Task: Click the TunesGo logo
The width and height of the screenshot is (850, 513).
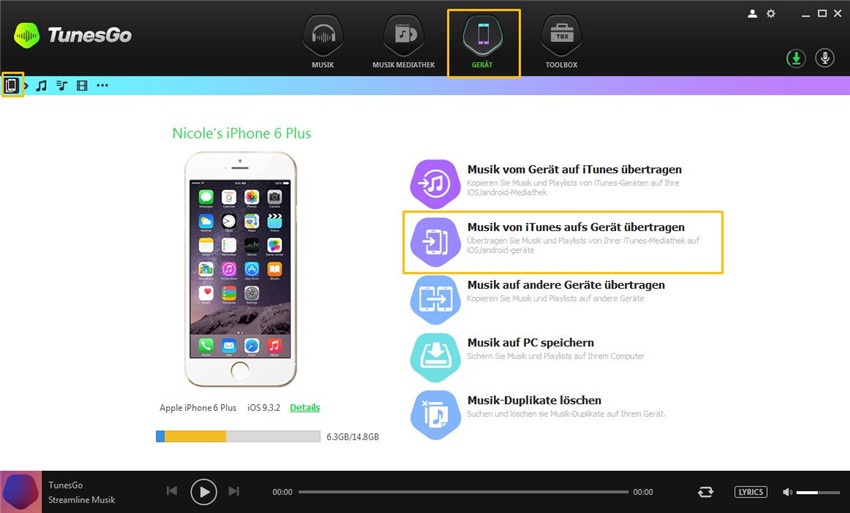Action: 73,35
